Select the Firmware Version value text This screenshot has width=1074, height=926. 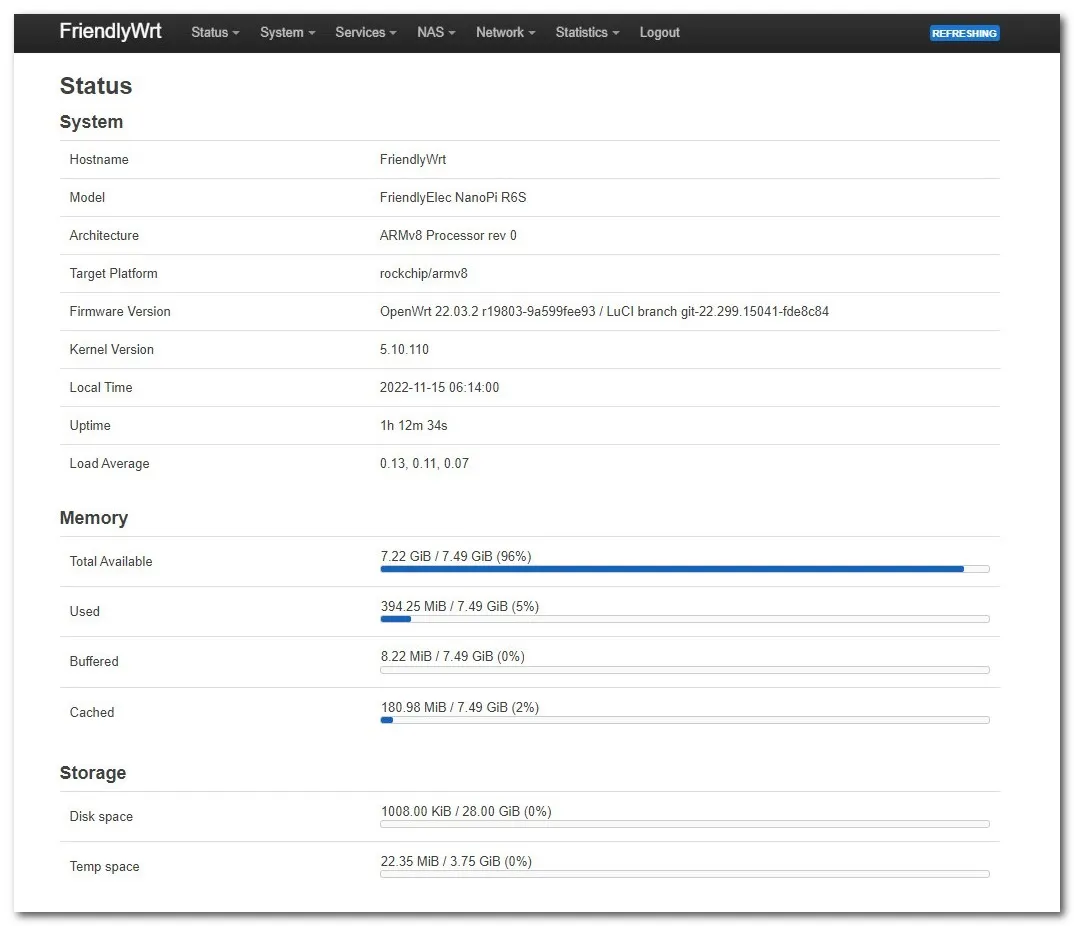click(604, 312)
